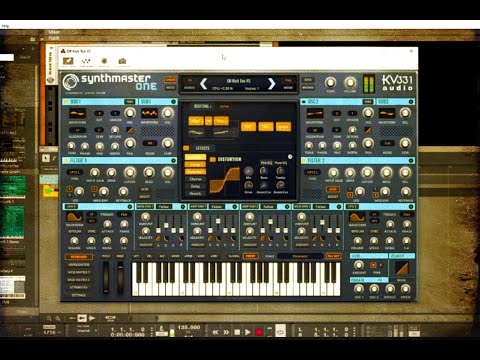
Task: Toggle Filter 2 enable switch
Action: (x=304, y=161)
